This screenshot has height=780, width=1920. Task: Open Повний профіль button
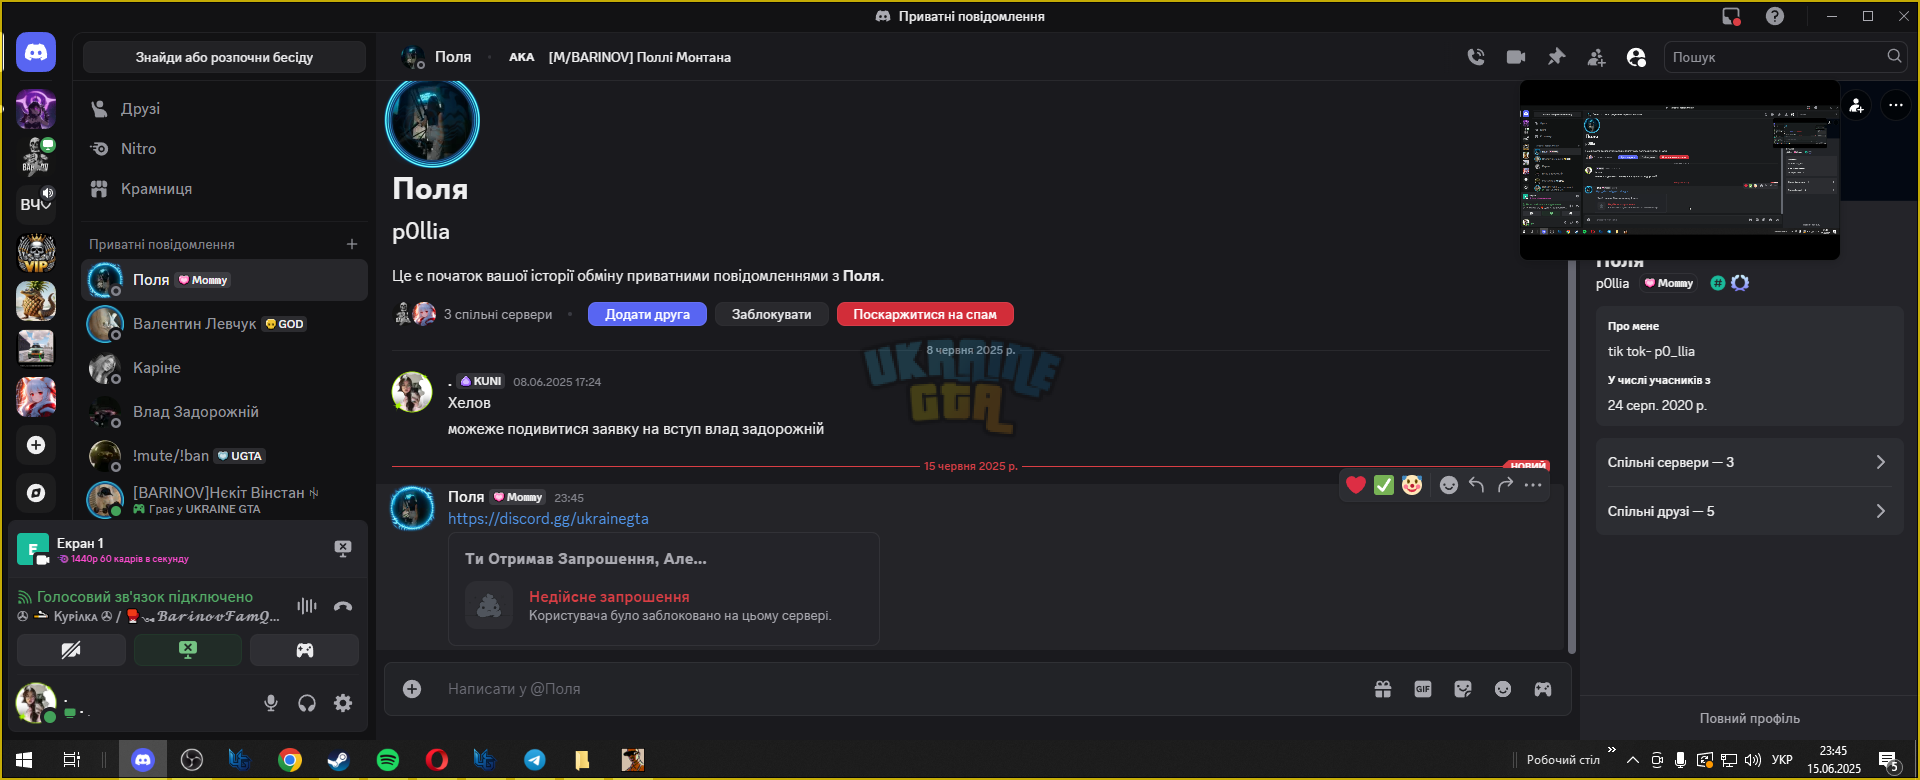1750,718
